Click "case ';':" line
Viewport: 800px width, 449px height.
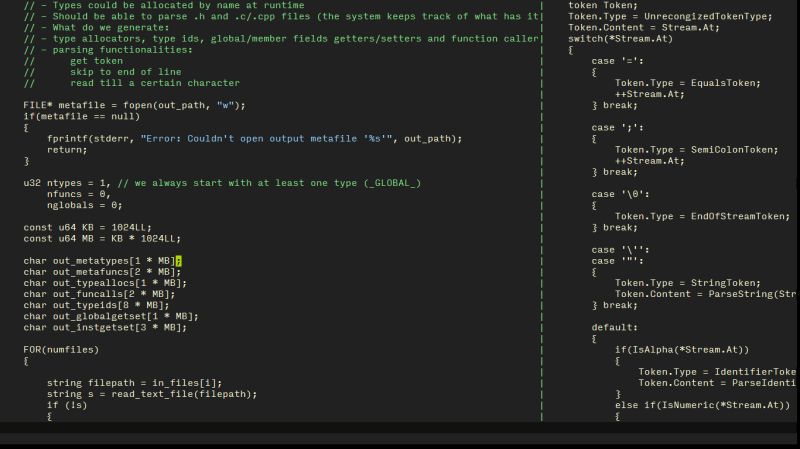pyautogui.click(x=617, y=128)
